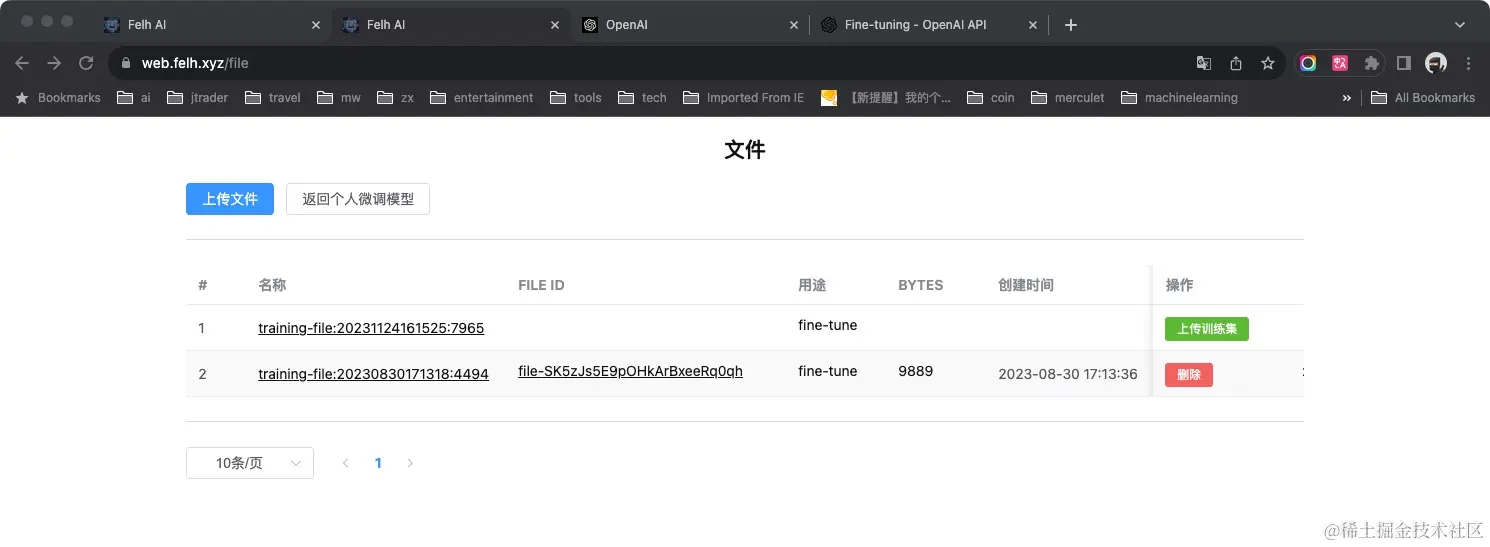Close the Fine-tuning - OpenAI API tab
This screenshot has height=547, width=1490.
pyautogui.click(x=1034, y=25)
